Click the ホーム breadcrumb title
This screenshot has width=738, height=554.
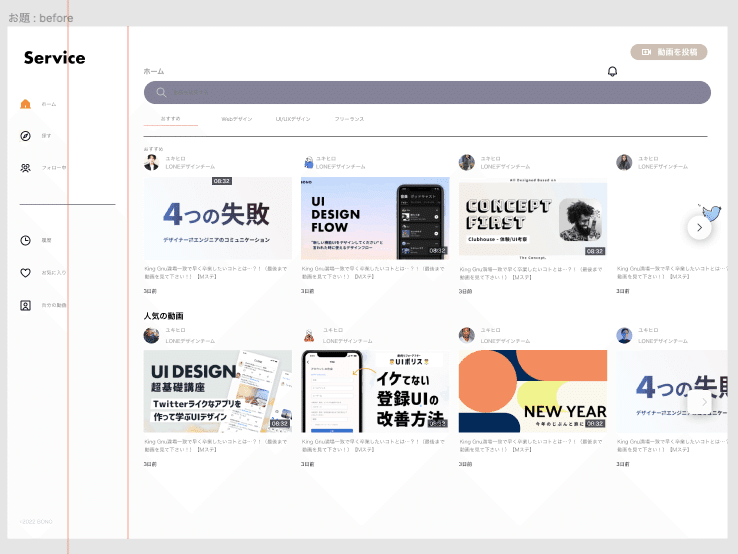pos(154,72)
